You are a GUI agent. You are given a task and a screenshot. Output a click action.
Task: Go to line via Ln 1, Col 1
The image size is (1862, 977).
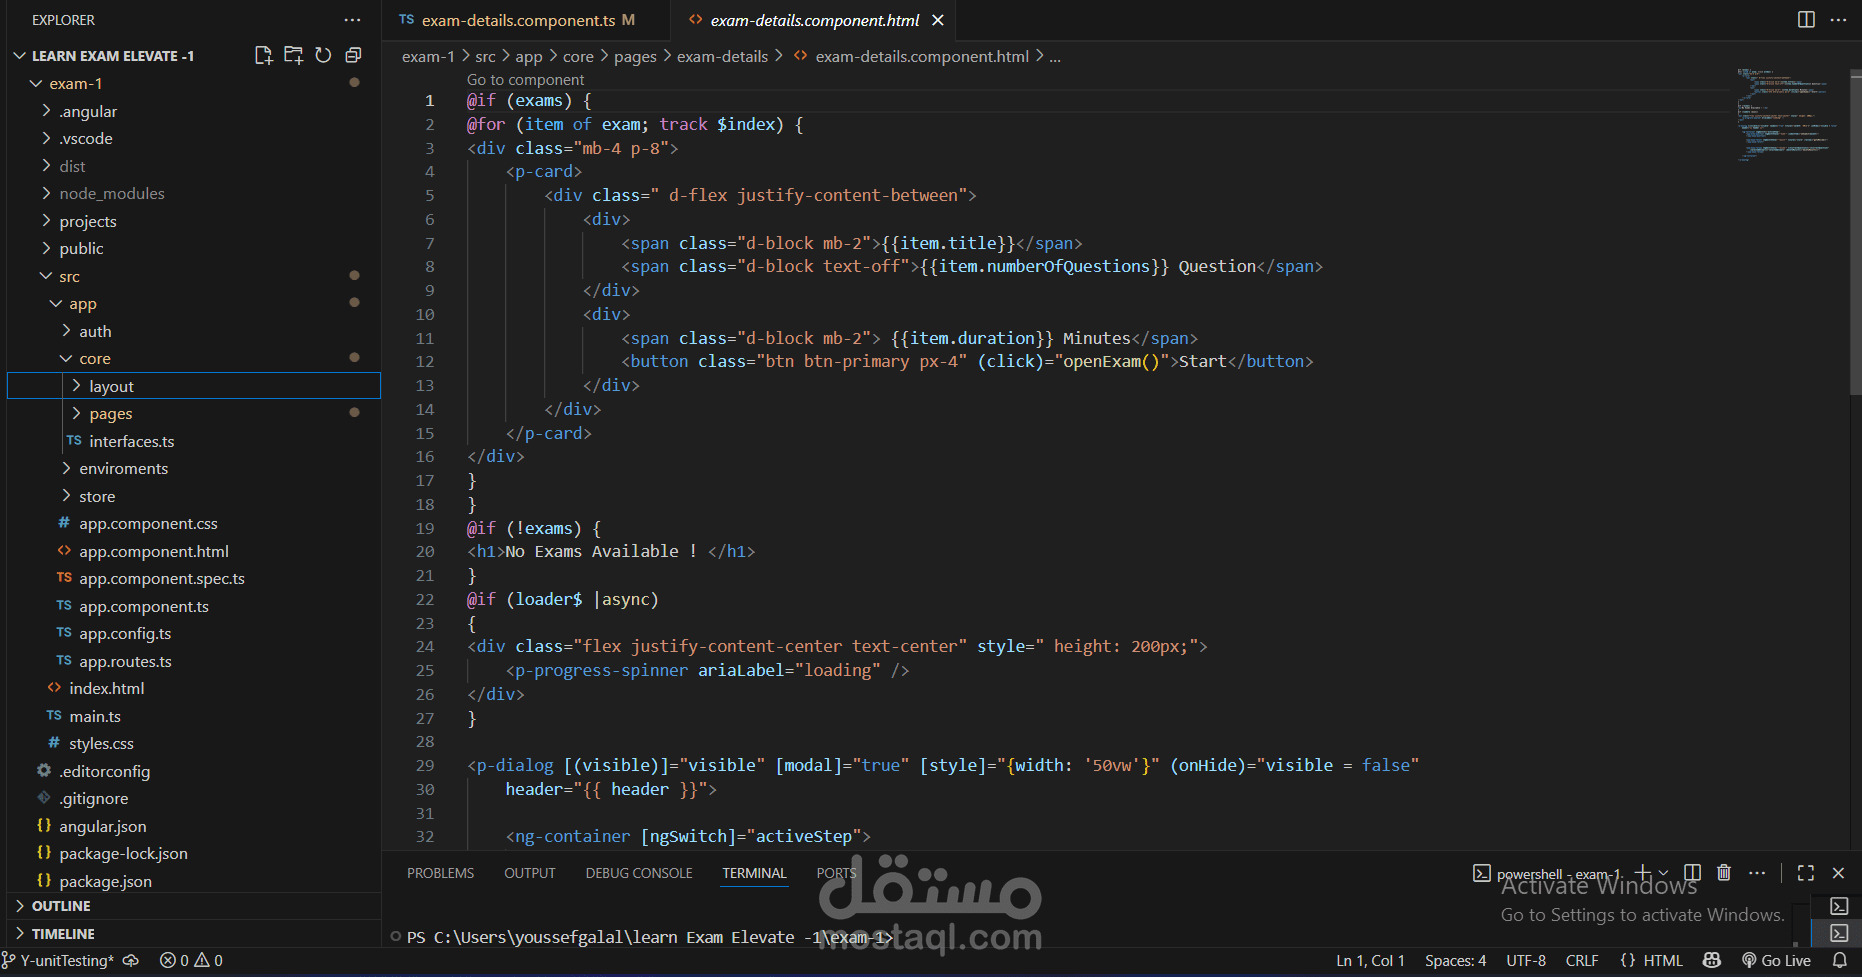1370,961
